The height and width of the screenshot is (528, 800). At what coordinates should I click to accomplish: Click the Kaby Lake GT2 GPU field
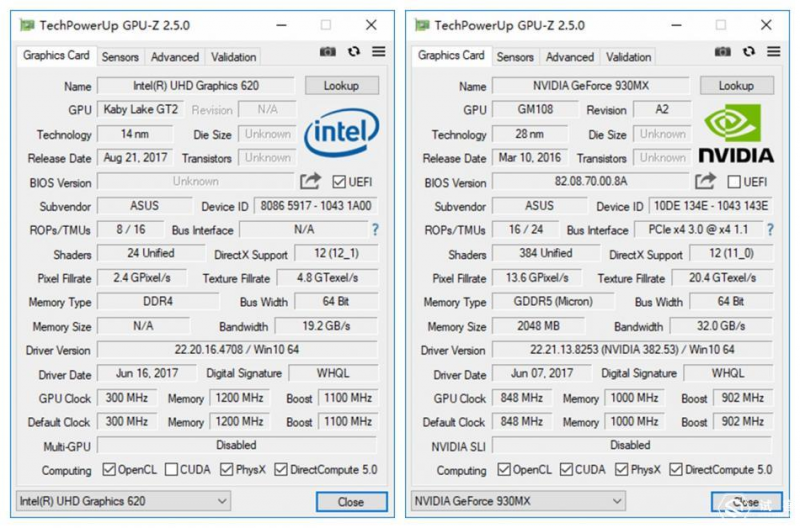coord(140,110)
